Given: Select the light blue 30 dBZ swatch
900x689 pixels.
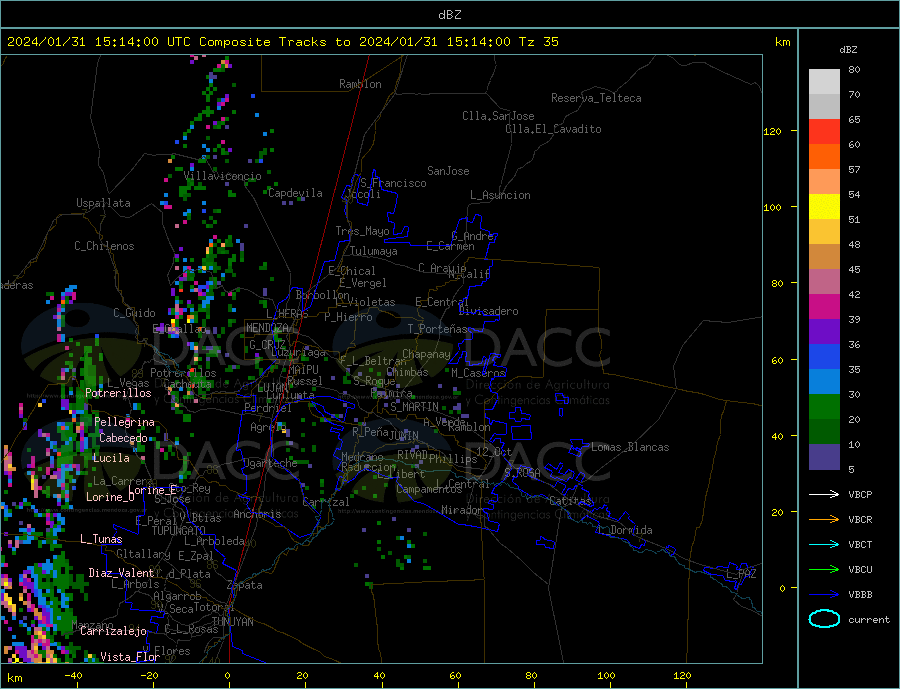Looking at the screenshot, I should point(824,382).
